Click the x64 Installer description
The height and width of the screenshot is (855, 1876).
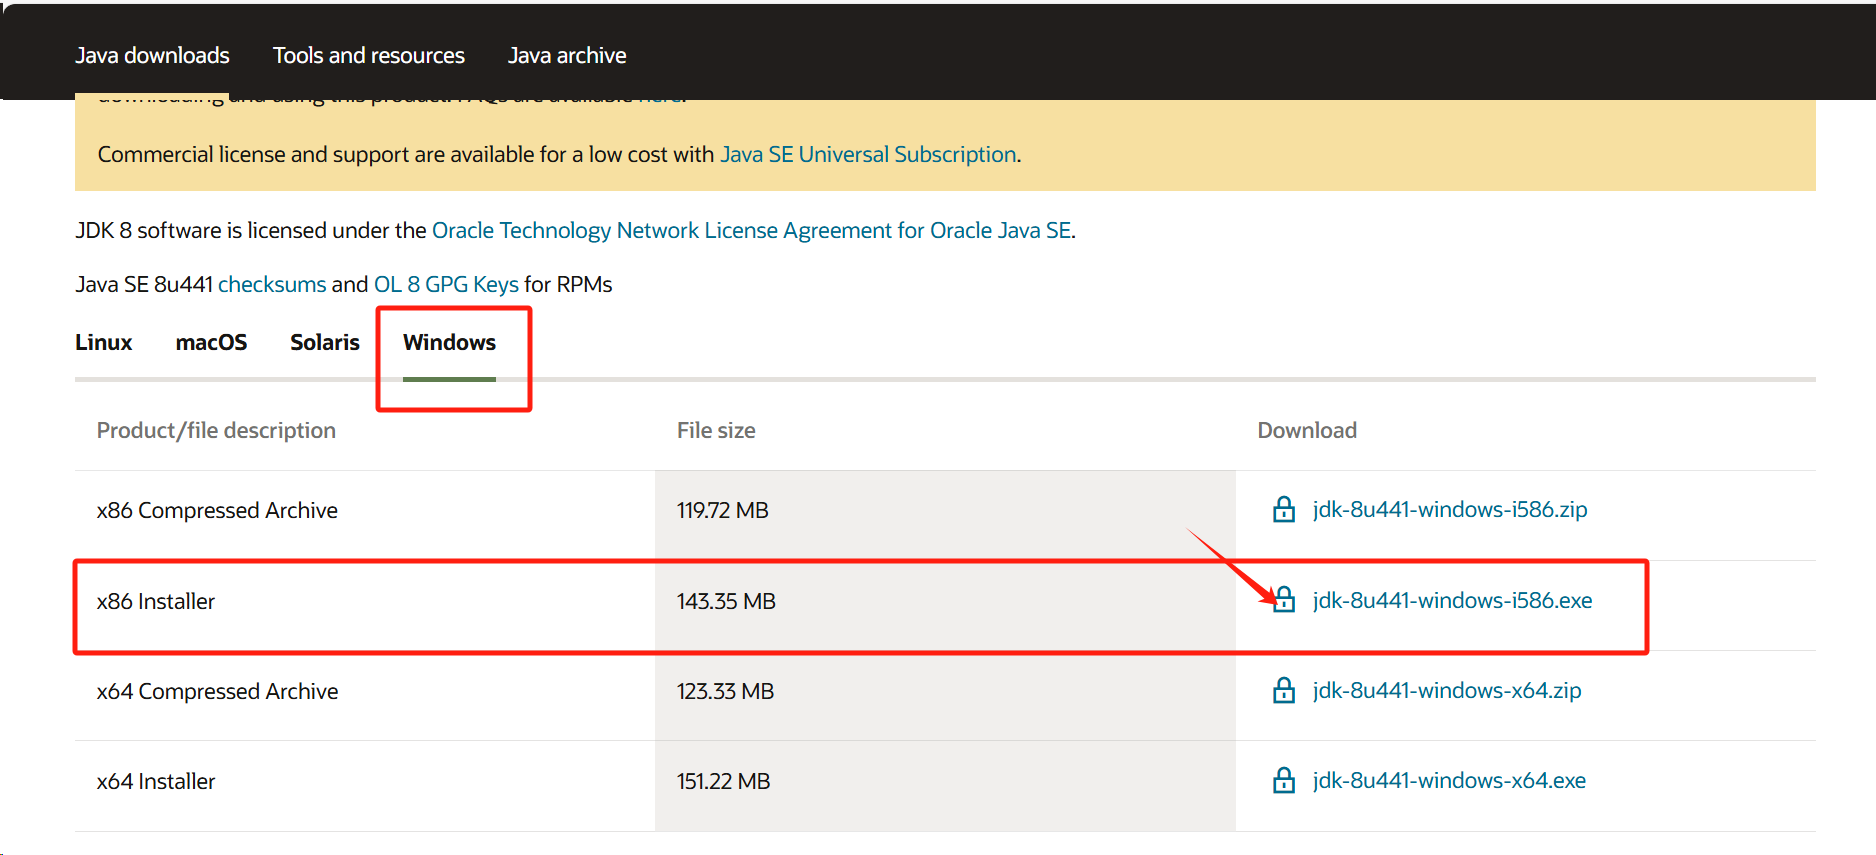(x=156, y=782)
